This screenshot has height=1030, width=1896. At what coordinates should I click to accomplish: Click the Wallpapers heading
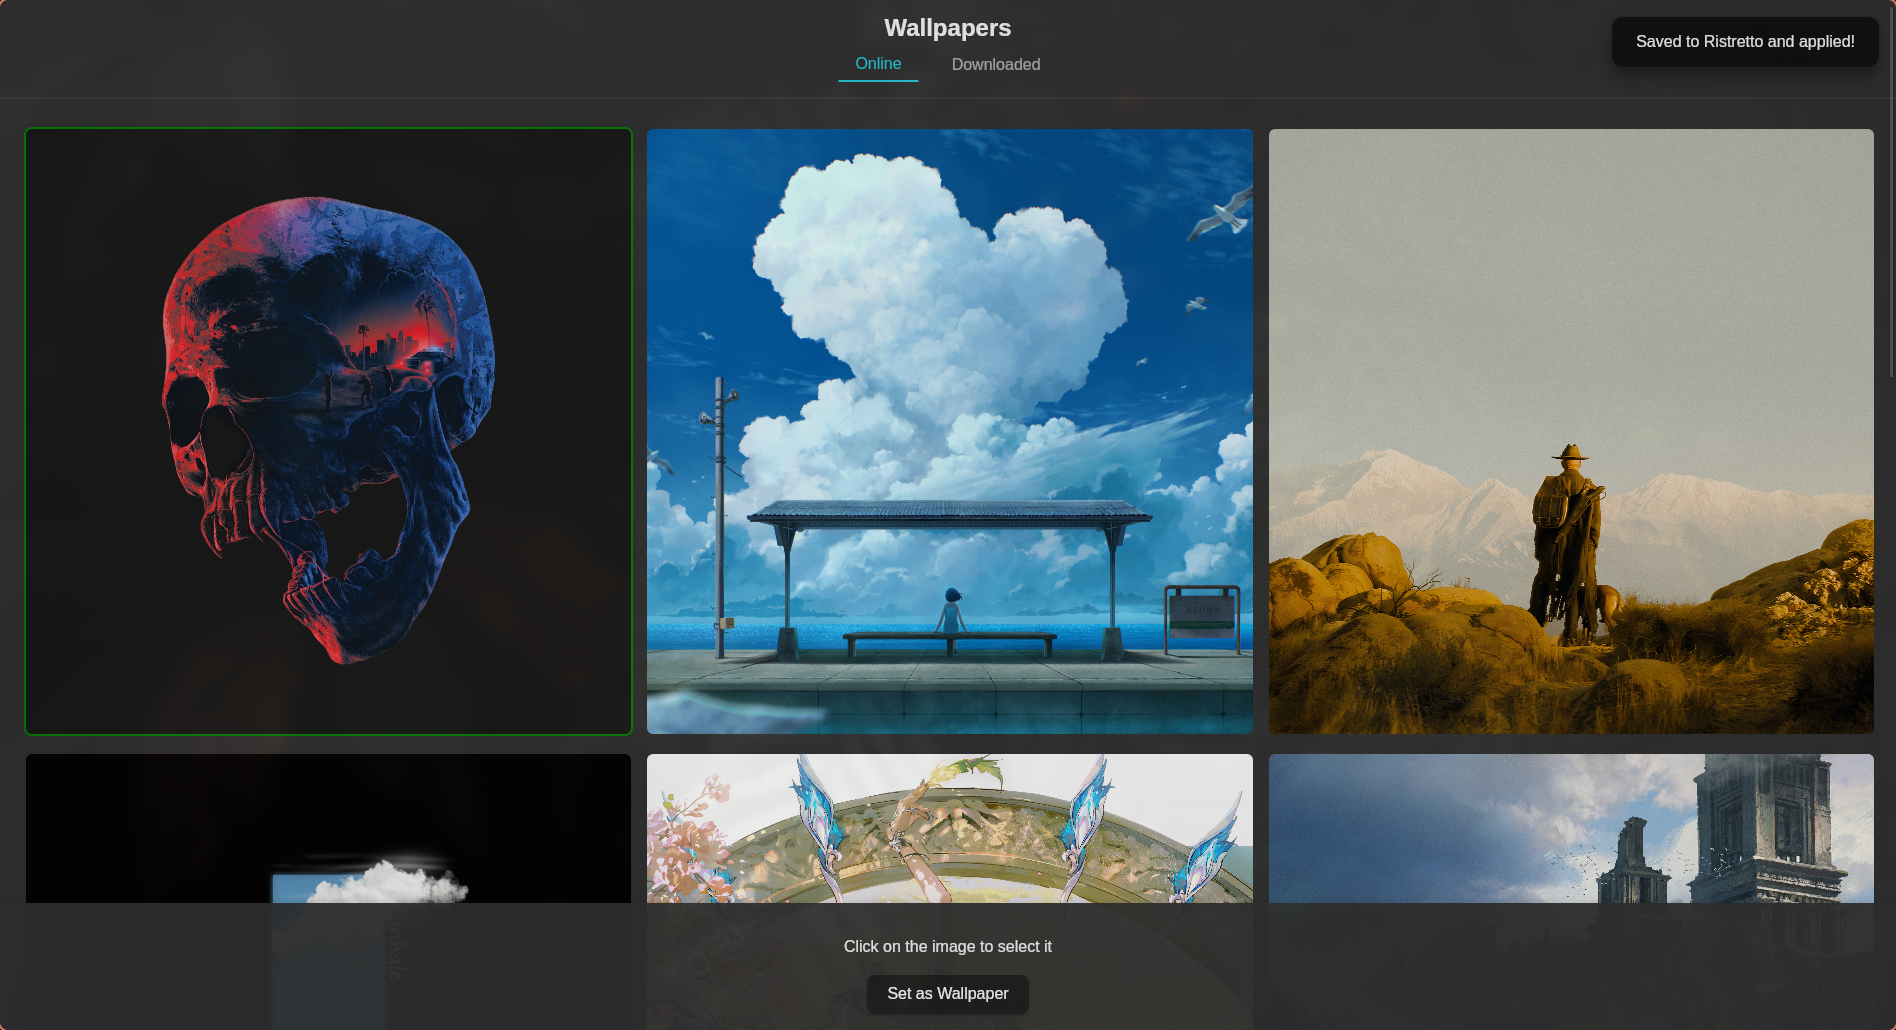pos(947,28)
